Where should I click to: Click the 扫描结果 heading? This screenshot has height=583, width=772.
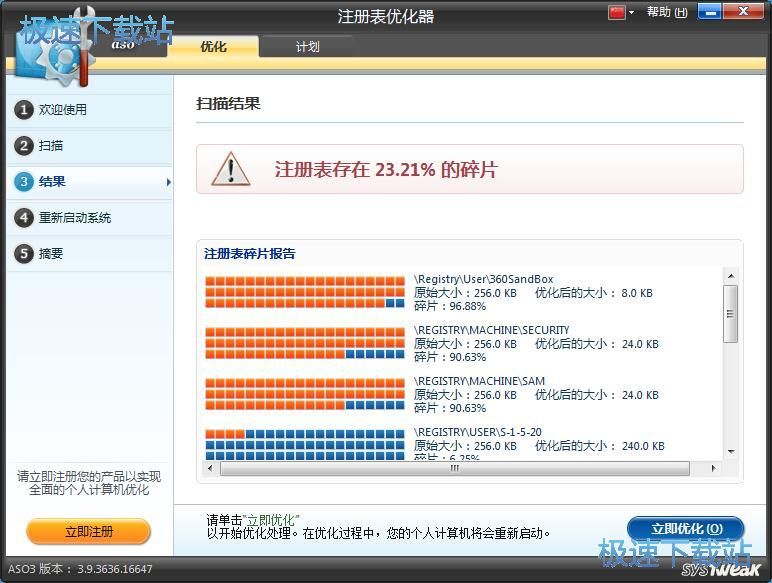point(228,103)
